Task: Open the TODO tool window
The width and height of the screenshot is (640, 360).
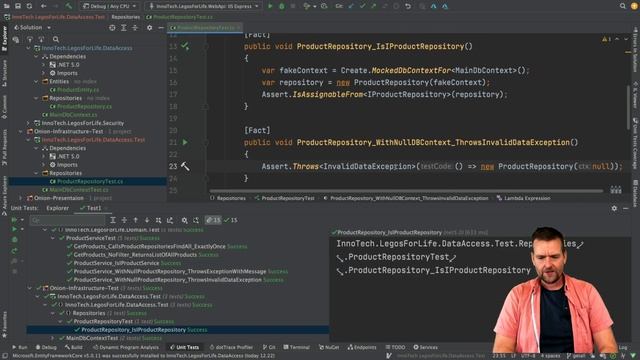Action: (396, 347)
